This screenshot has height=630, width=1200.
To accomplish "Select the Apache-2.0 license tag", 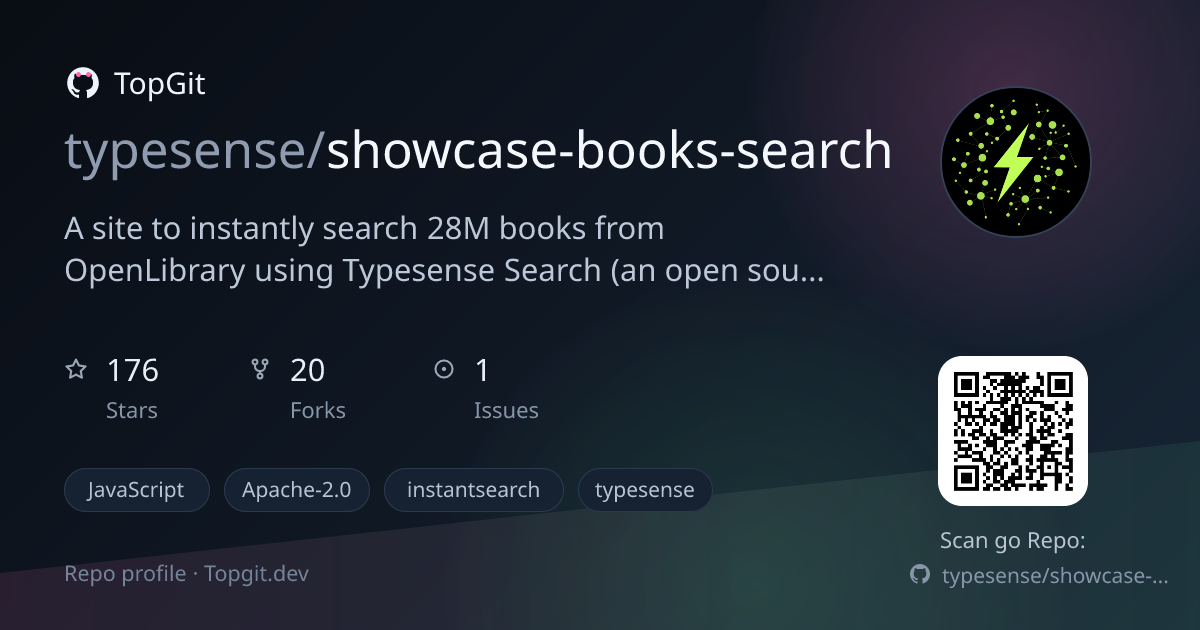I will (x=297, y=490).
